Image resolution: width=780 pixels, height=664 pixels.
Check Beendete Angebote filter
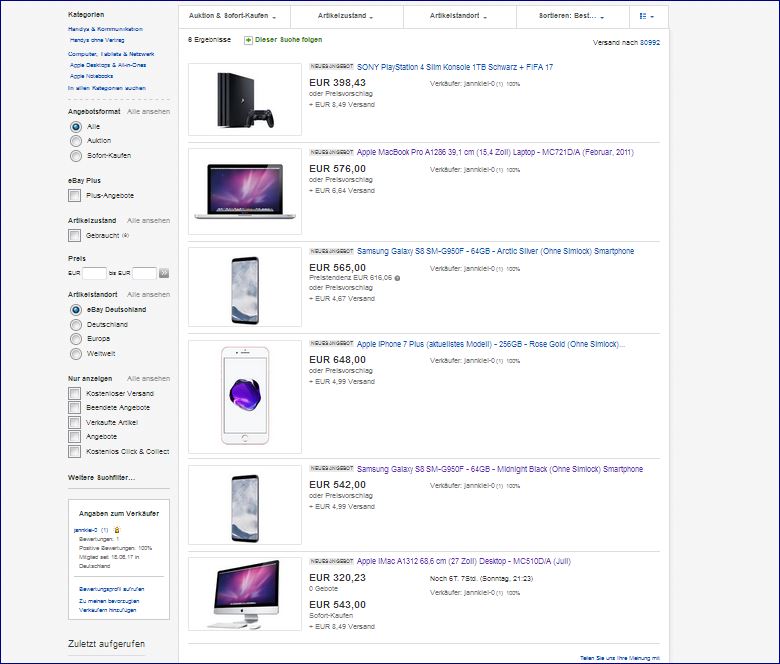75,408
